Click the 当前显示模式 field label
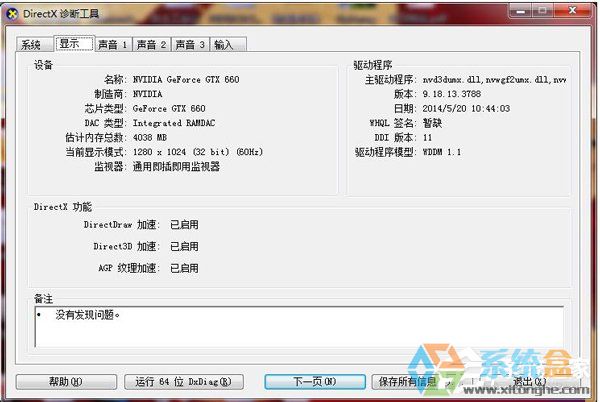 point(96,152)
